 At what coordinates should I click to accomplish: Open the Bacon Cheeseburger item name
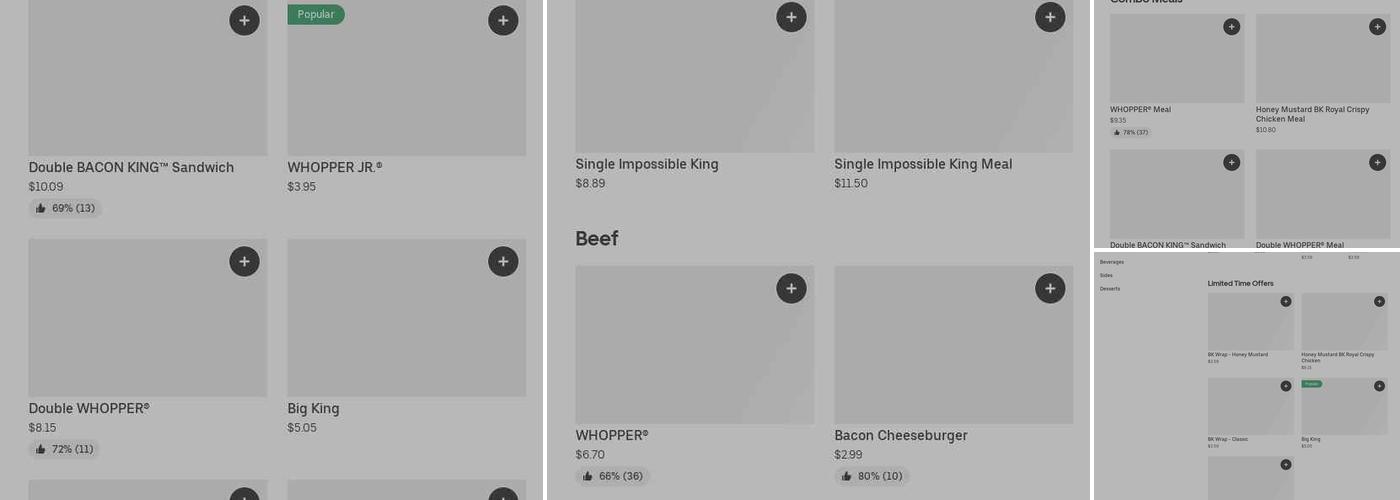[900, 436]
